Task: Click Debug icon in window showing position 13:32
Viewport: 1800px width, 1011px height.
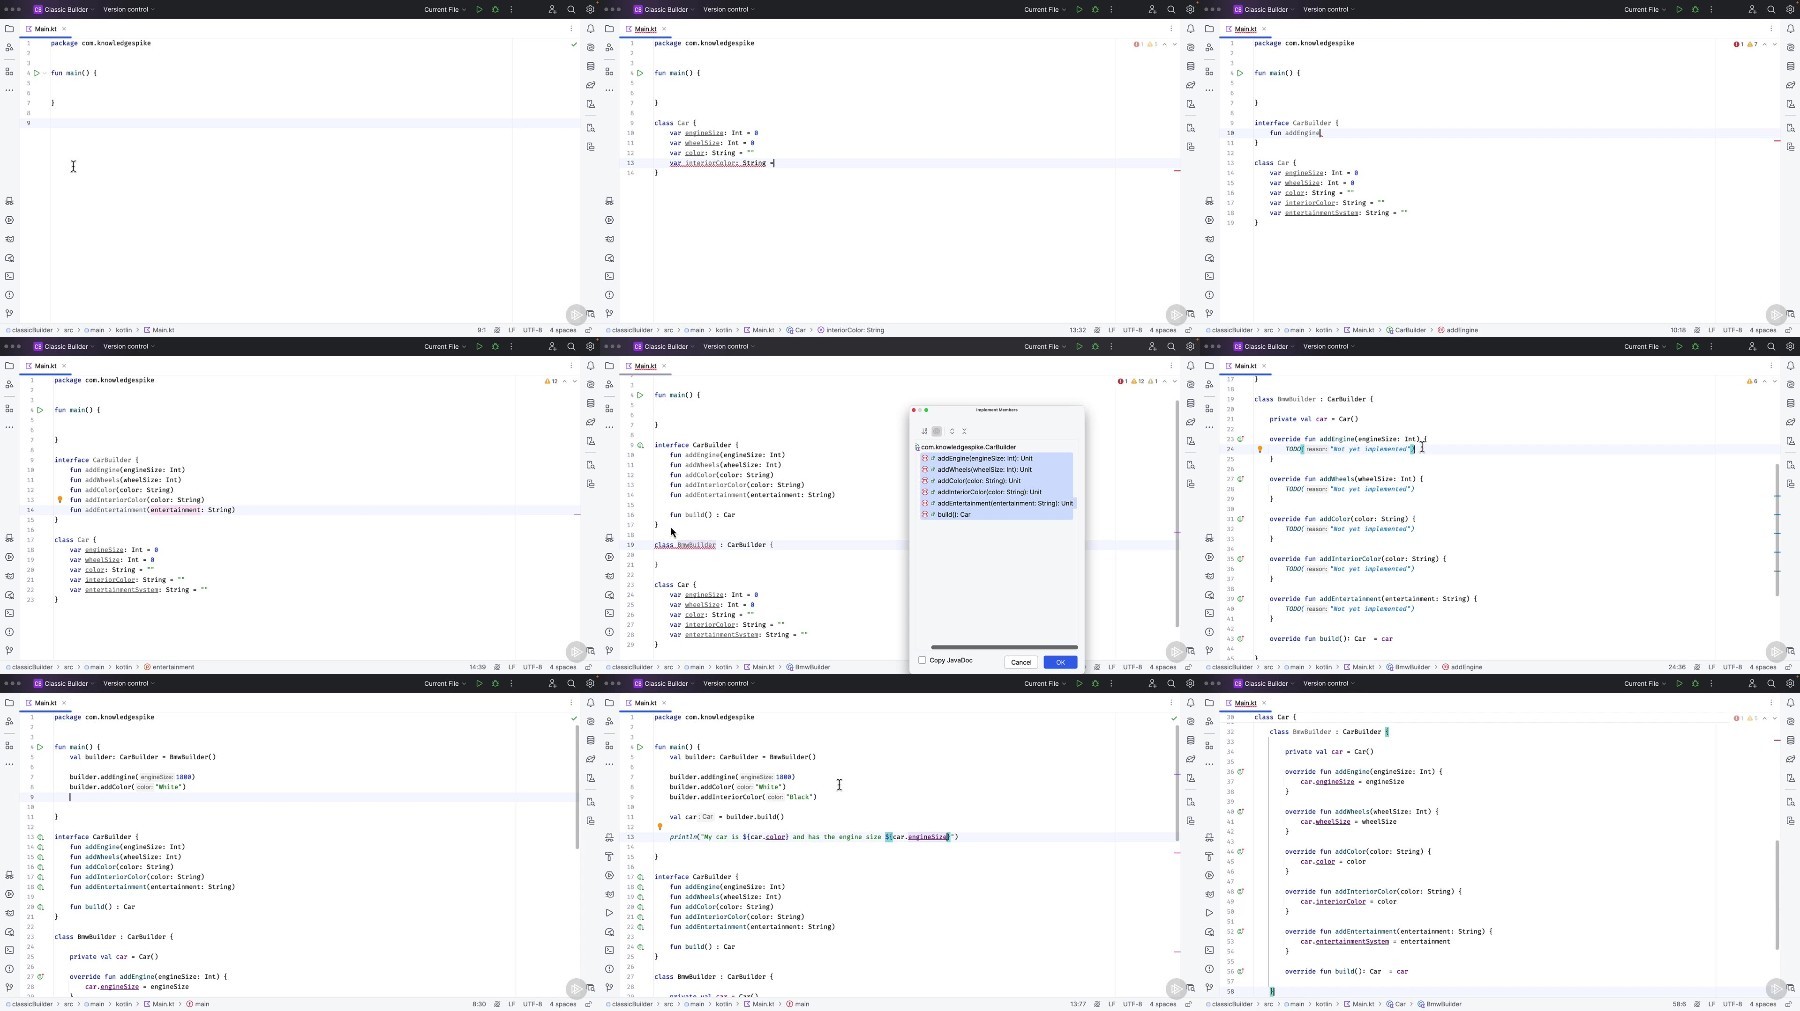Action: [x=1095, y=9]
